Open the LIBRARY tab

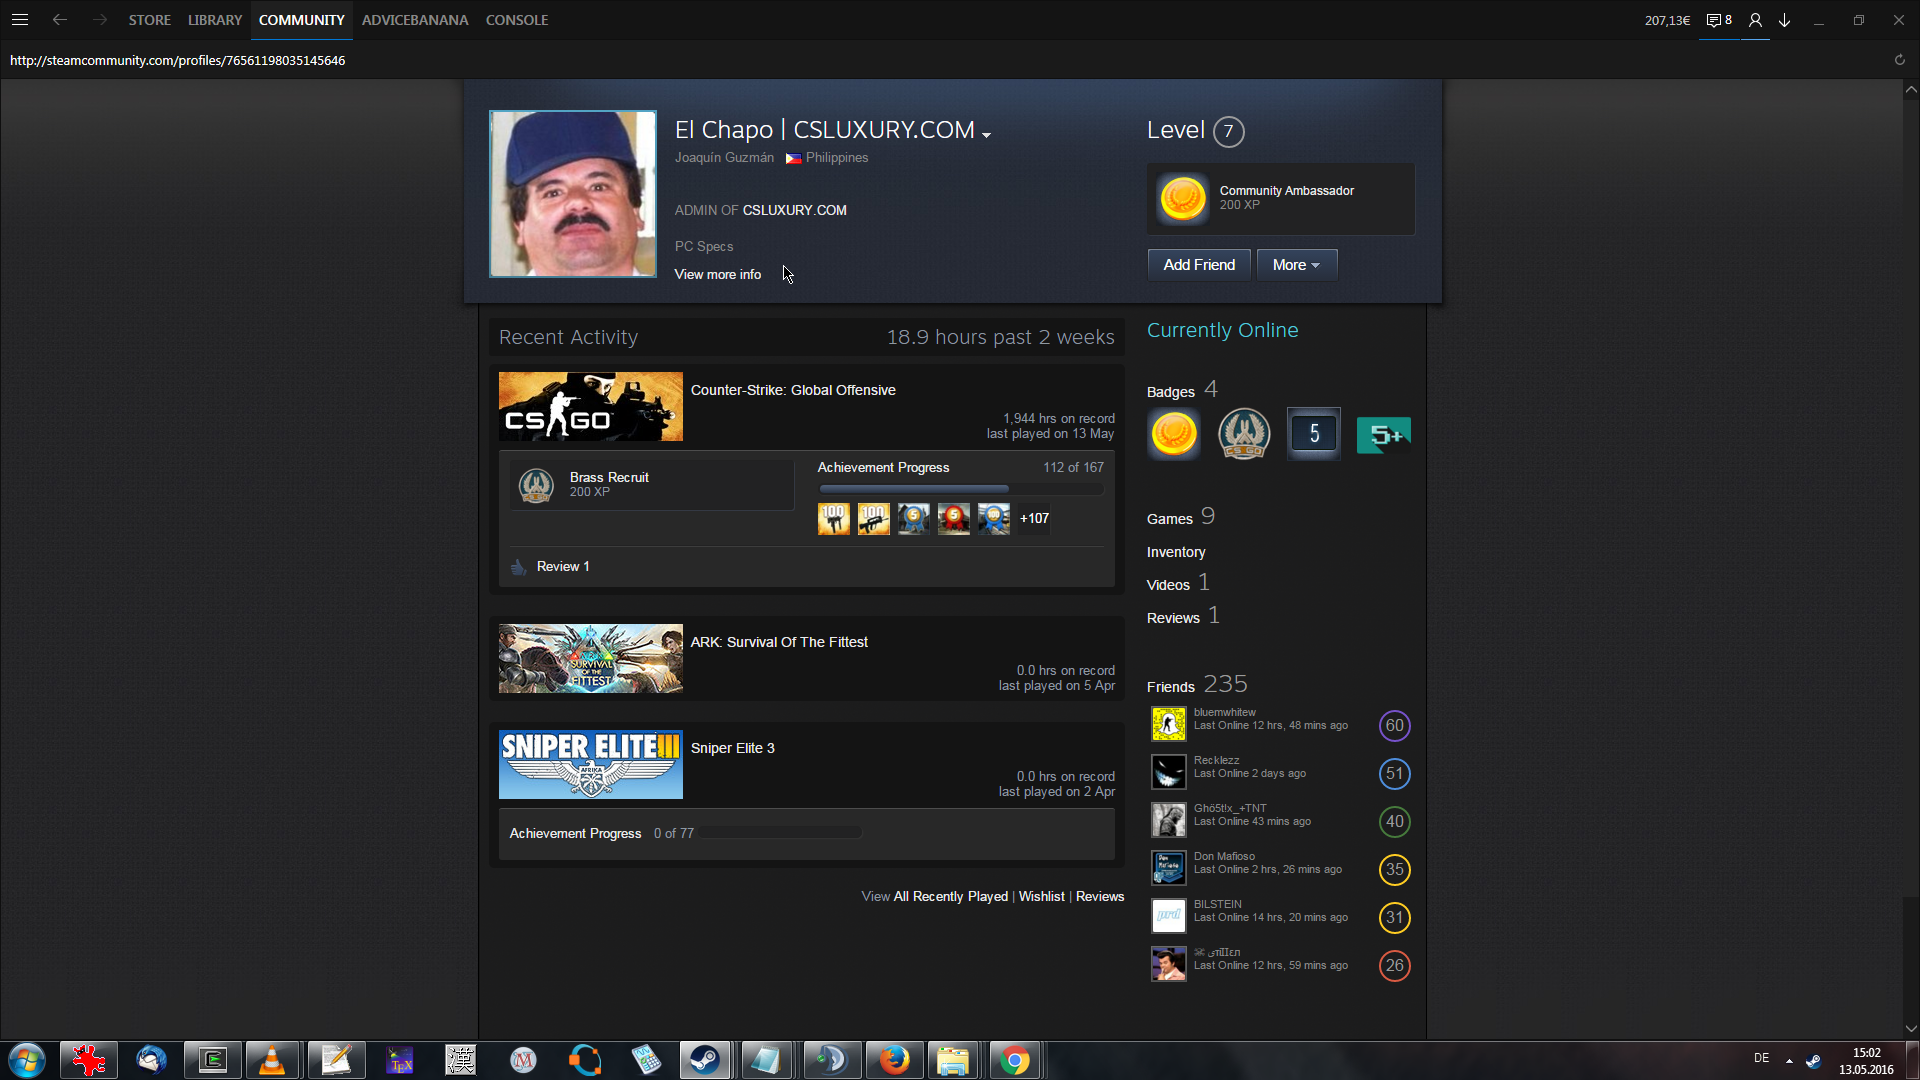[x=215, y=20]
